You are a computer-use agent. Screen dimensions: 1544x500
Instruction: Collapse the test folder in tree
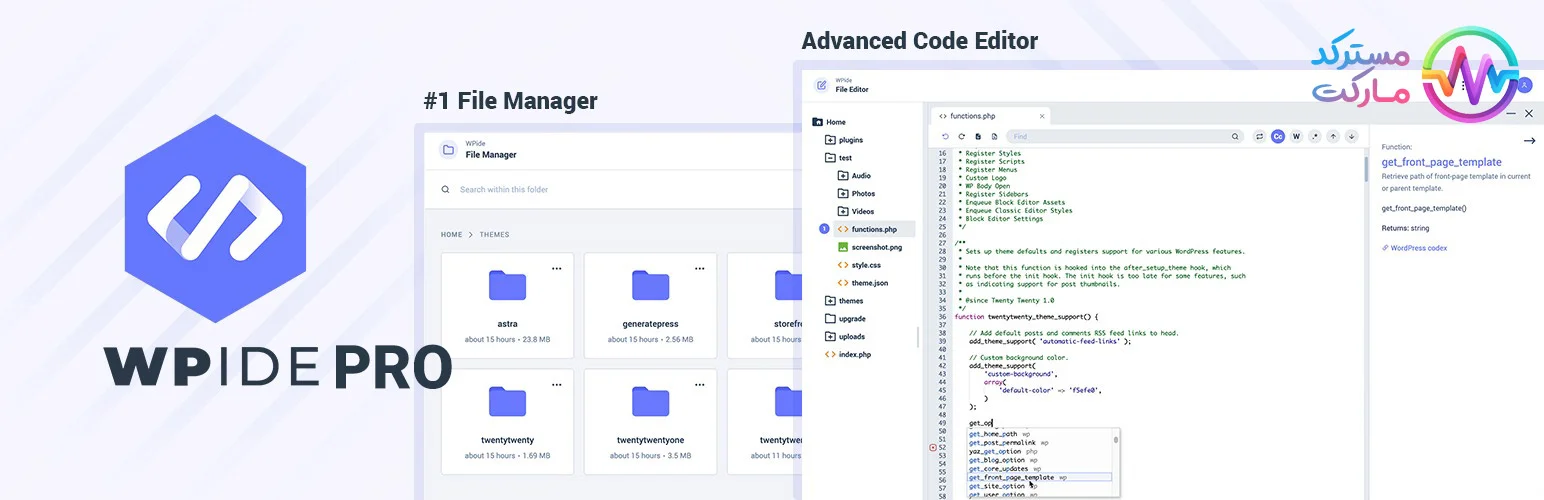coord(830,158)
